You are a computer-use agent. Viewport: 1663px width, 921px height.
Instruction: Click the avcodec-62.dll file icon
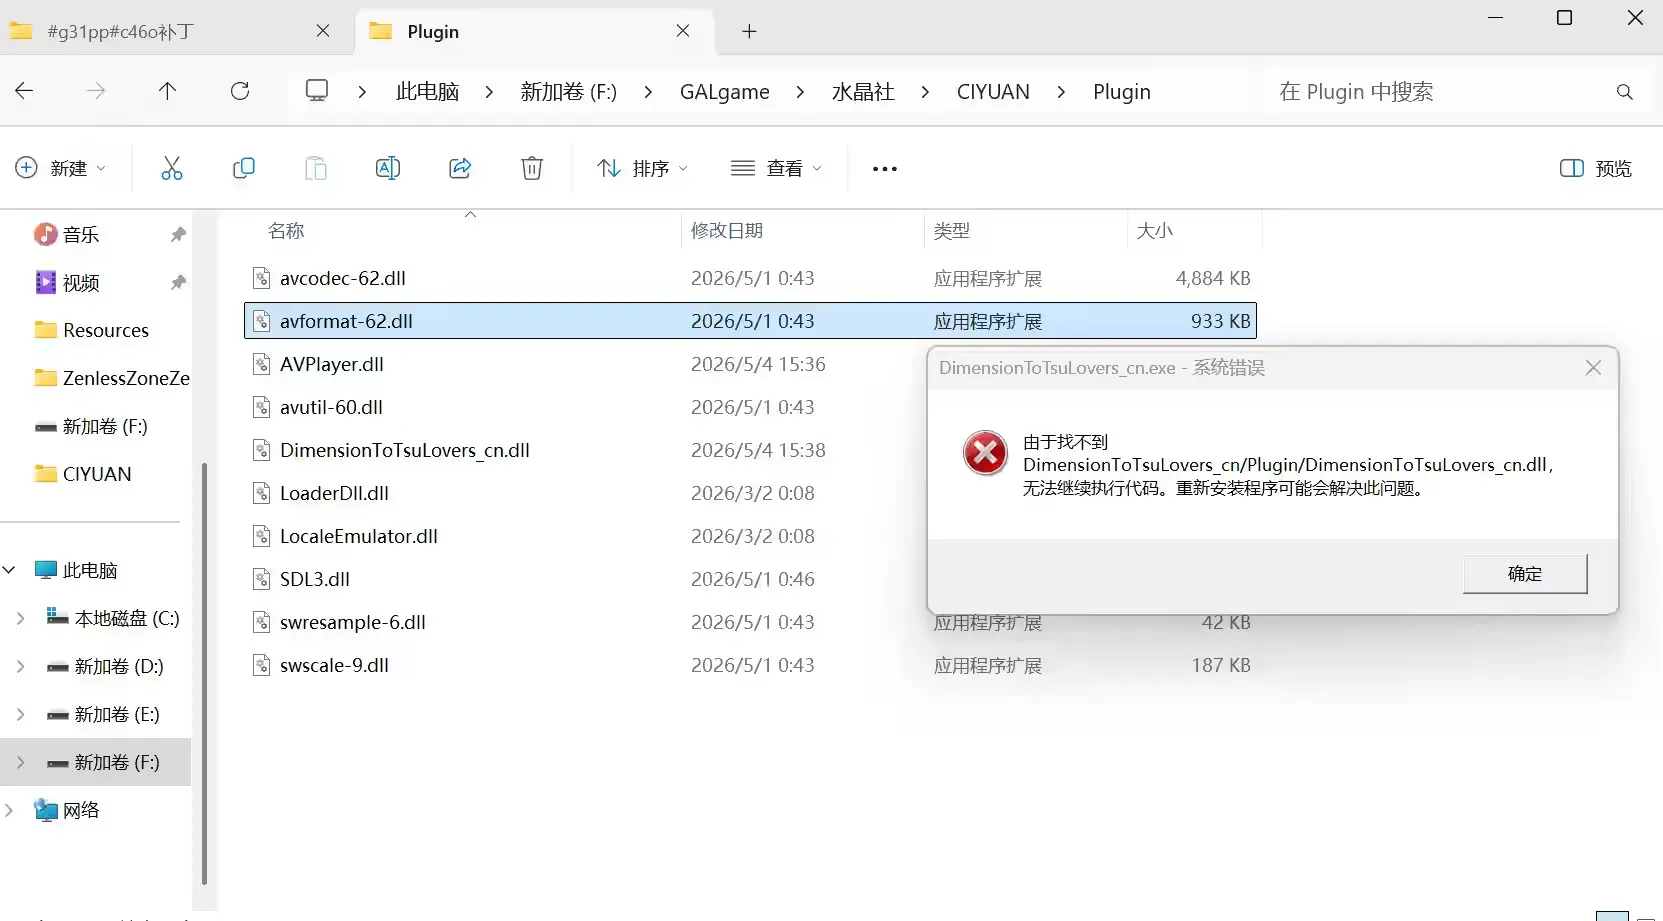(x=261, y=278)
